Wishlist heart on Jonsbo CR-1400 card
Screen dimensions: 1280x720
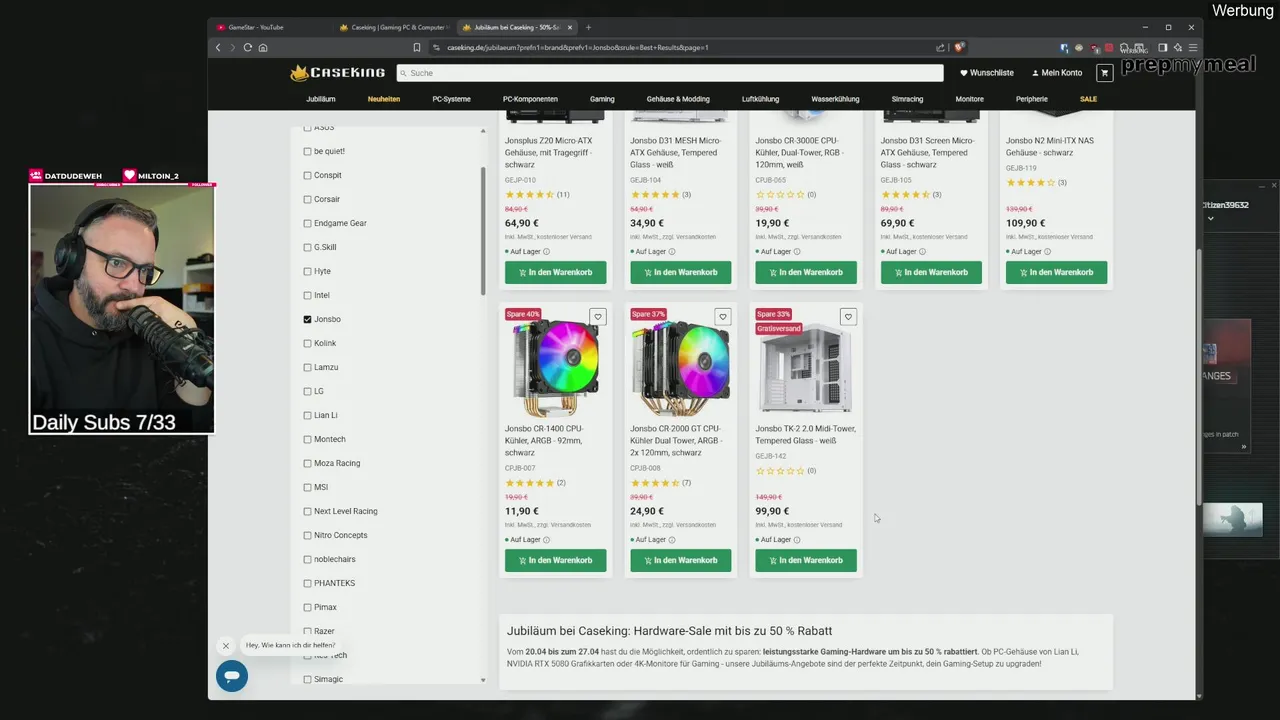(598, 317)
